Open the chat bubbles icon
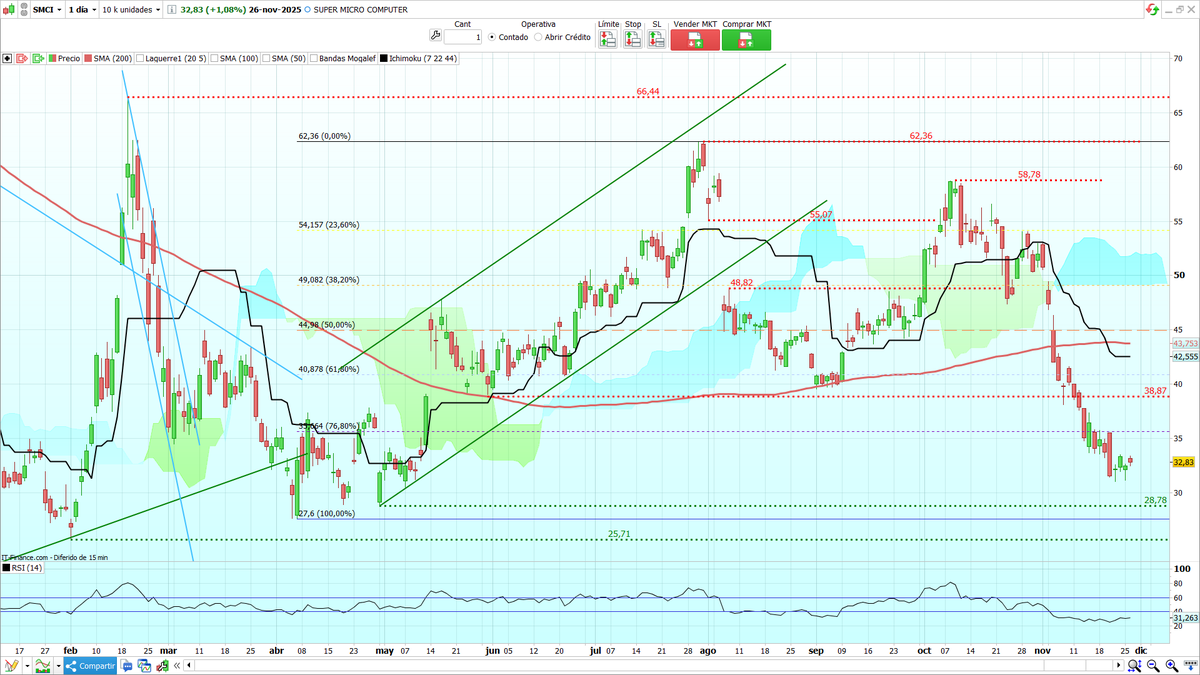 pyautogui.click(x=128, y=665)
